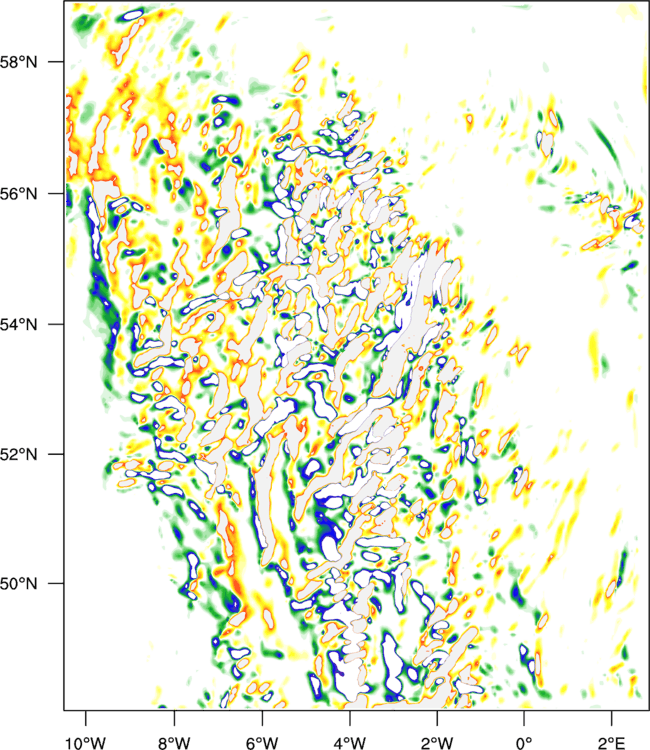Click the tick mark beside 50°N
Image resolution: width=650 pixels, height=750 pixels.
56,584
